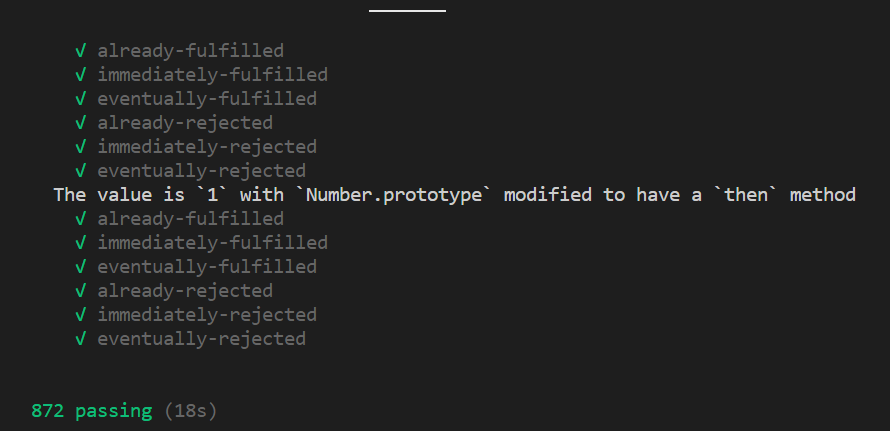
Task: Click the first eventually-fulfilled test result text
Action: click(x=206, y=99)
